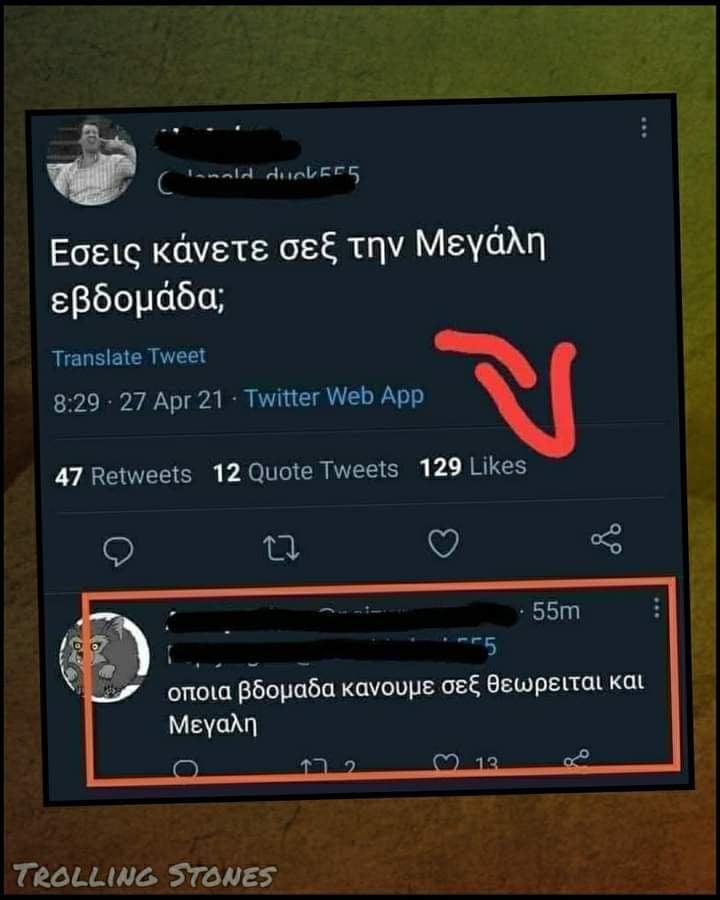The image size is (720, 900).
Task: Open the main tweet author's profile photo
Action: [x=91, y=161]
